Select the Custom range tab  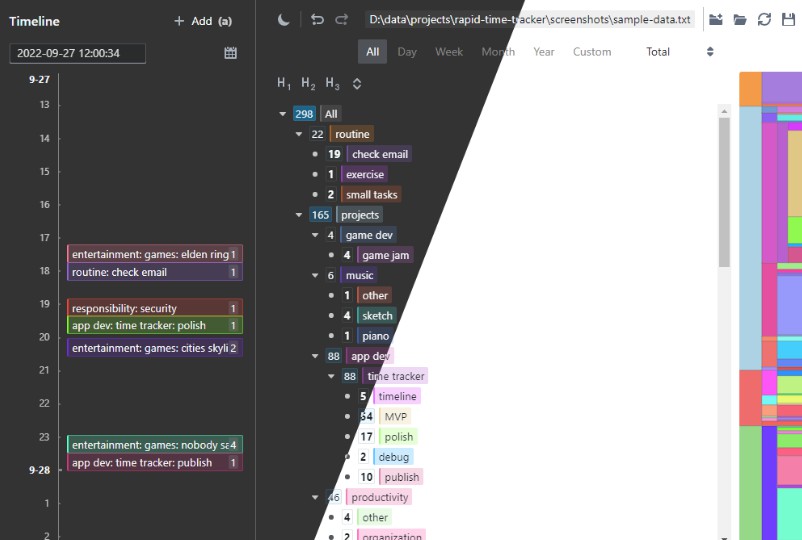coord(592,52)
